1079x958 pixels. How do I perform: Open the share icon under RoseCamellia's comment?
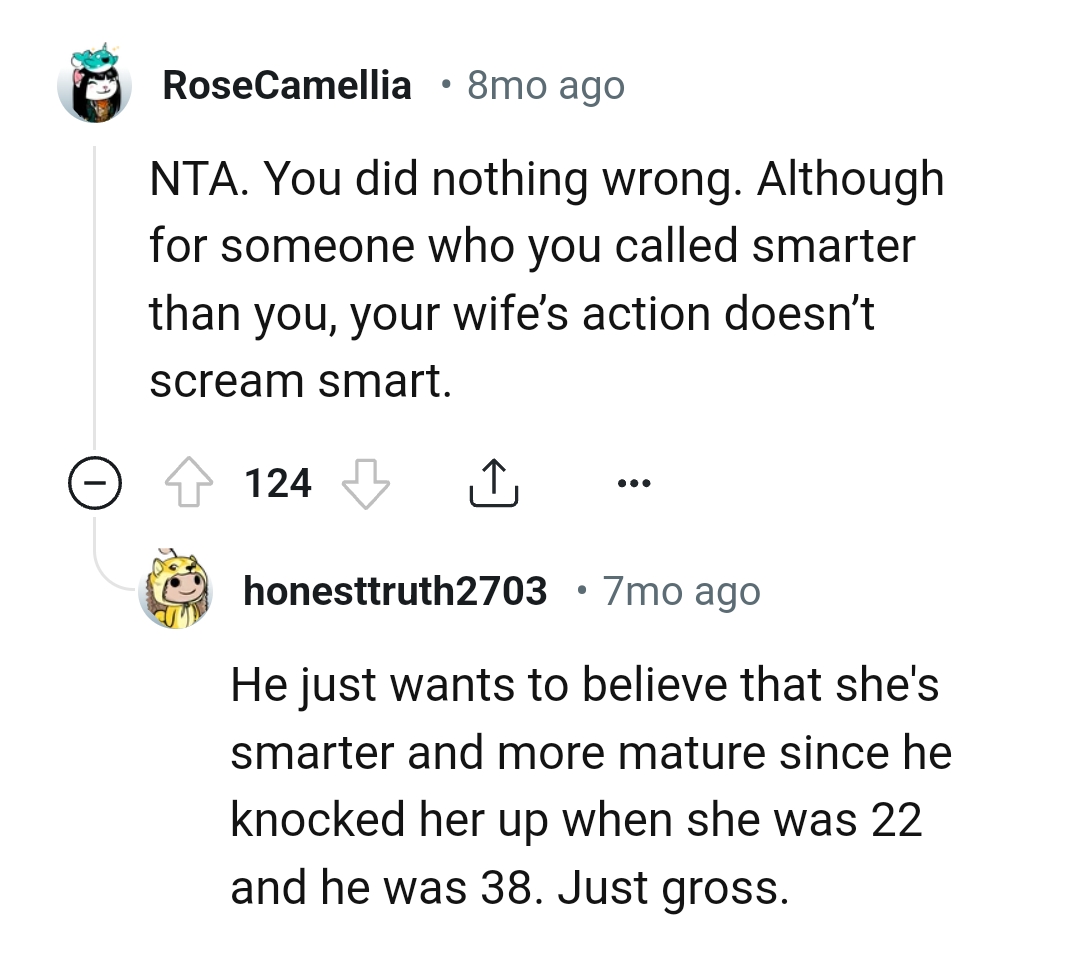coord(492,483)
